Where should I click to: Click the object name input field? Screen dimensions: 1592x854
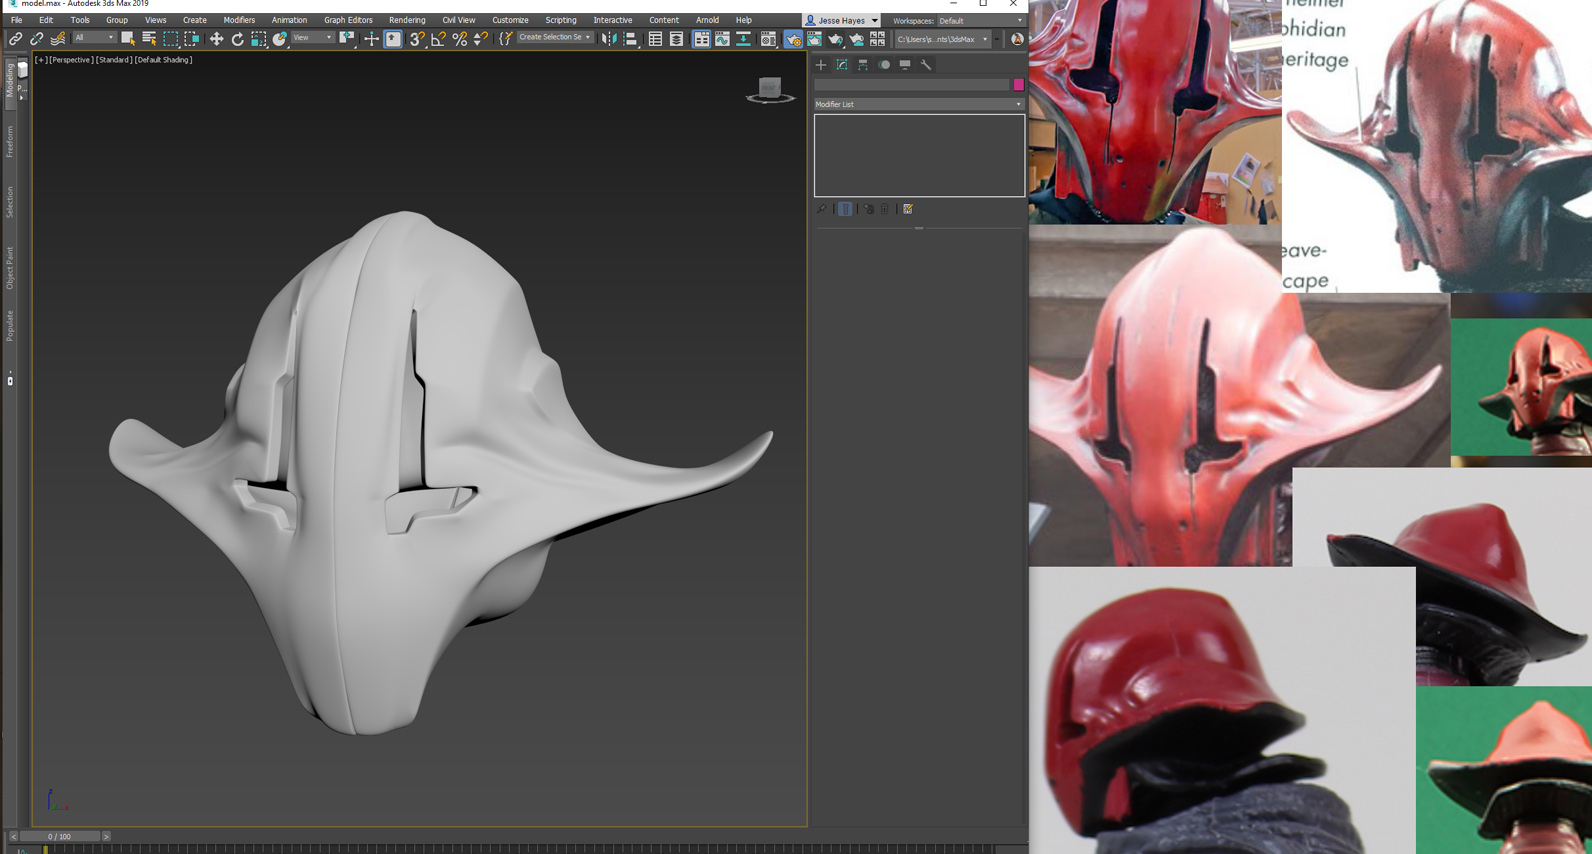point(912,85)
